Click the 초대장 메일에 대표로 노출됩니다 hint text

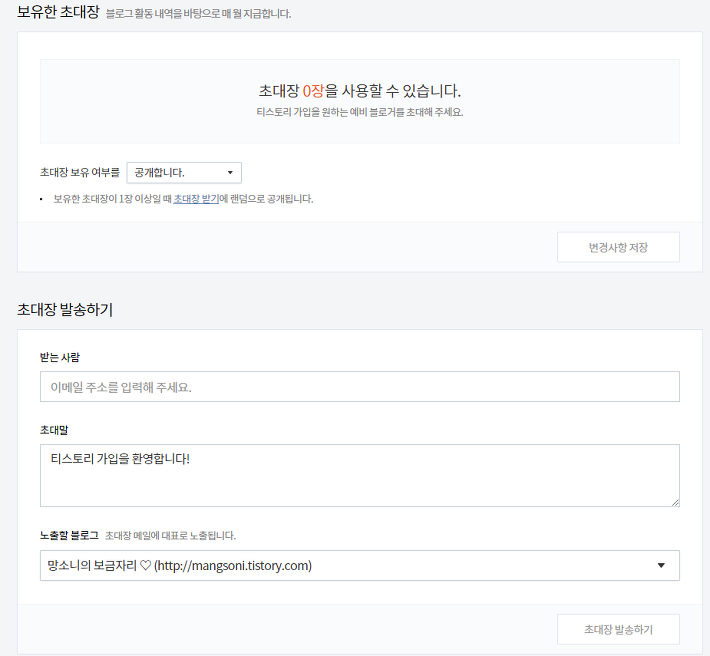[170, 536]
